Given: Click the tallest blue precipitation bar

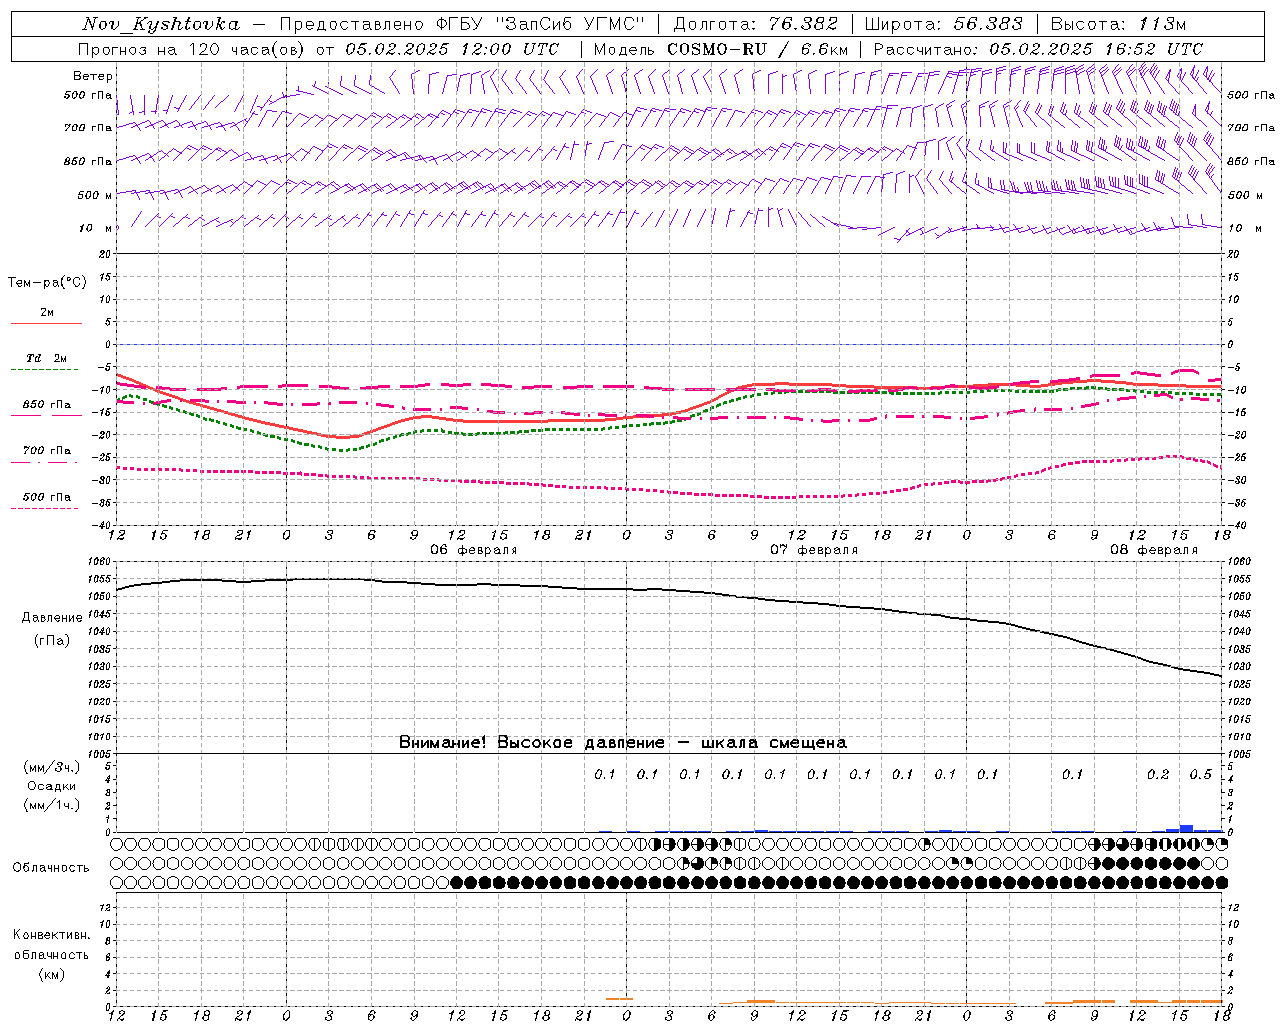Looking at the screenshot, I should pos(1186,828).
